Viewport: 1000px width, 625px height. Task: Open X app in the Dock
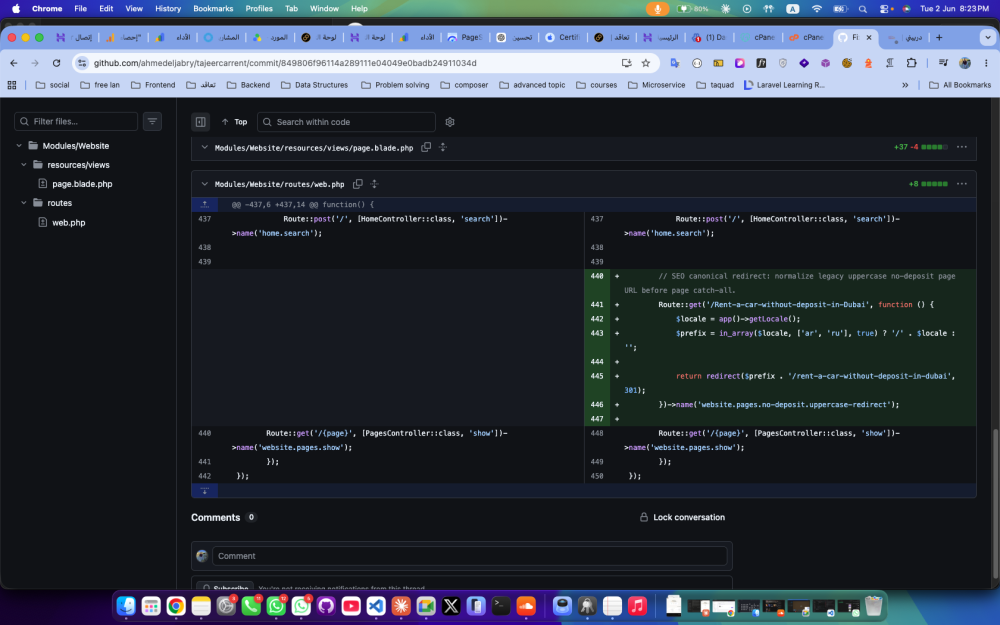pyautogui.click(x=451, y=606)
